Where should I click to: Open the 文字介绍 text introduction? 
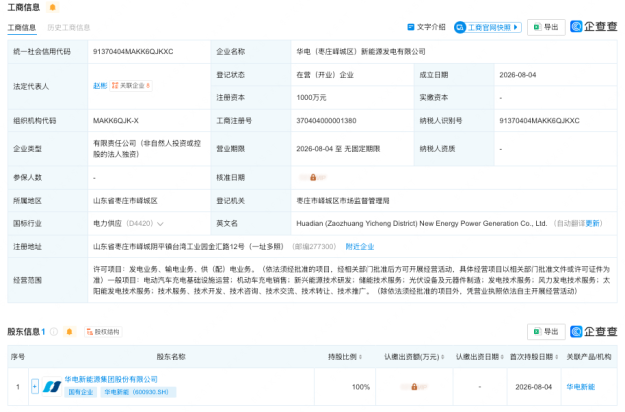[x=426, y=27]
